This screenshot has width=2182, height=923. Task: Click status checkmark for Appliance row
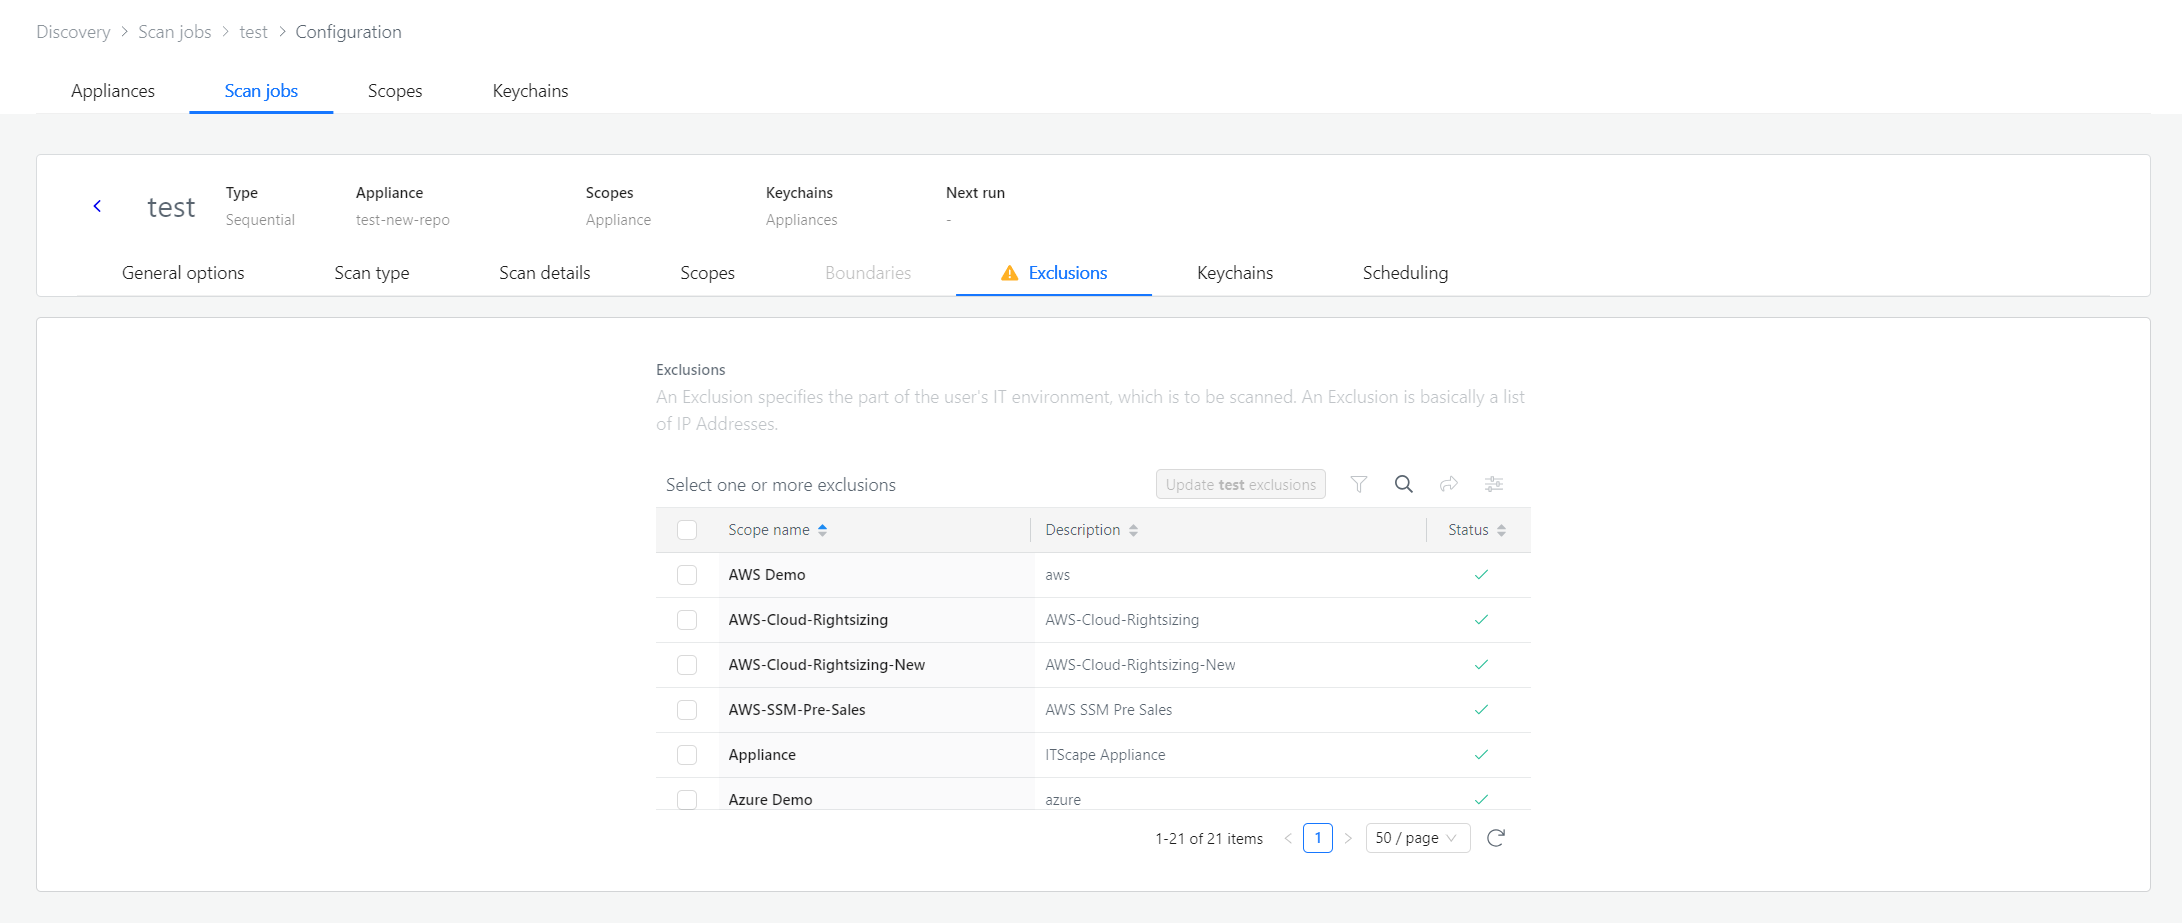click(1481, 755)
